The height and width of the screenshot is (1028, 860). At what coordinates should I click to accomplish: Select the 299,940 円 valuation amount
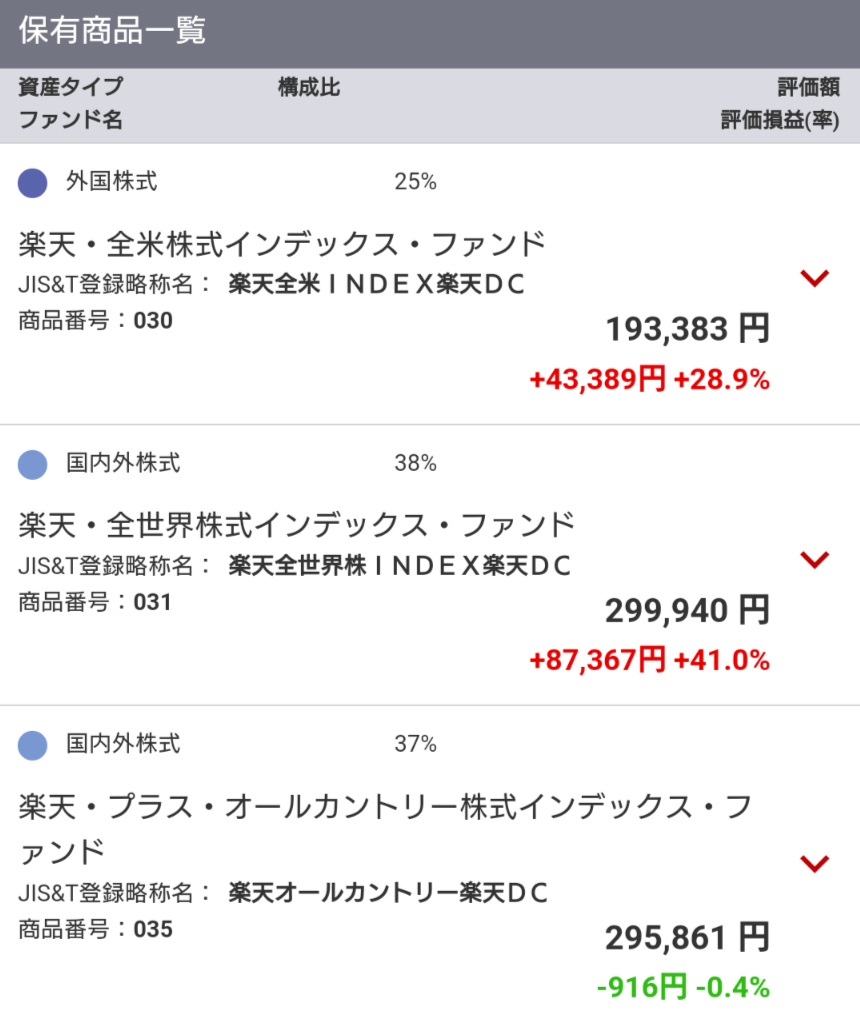[x=687, y=609]
